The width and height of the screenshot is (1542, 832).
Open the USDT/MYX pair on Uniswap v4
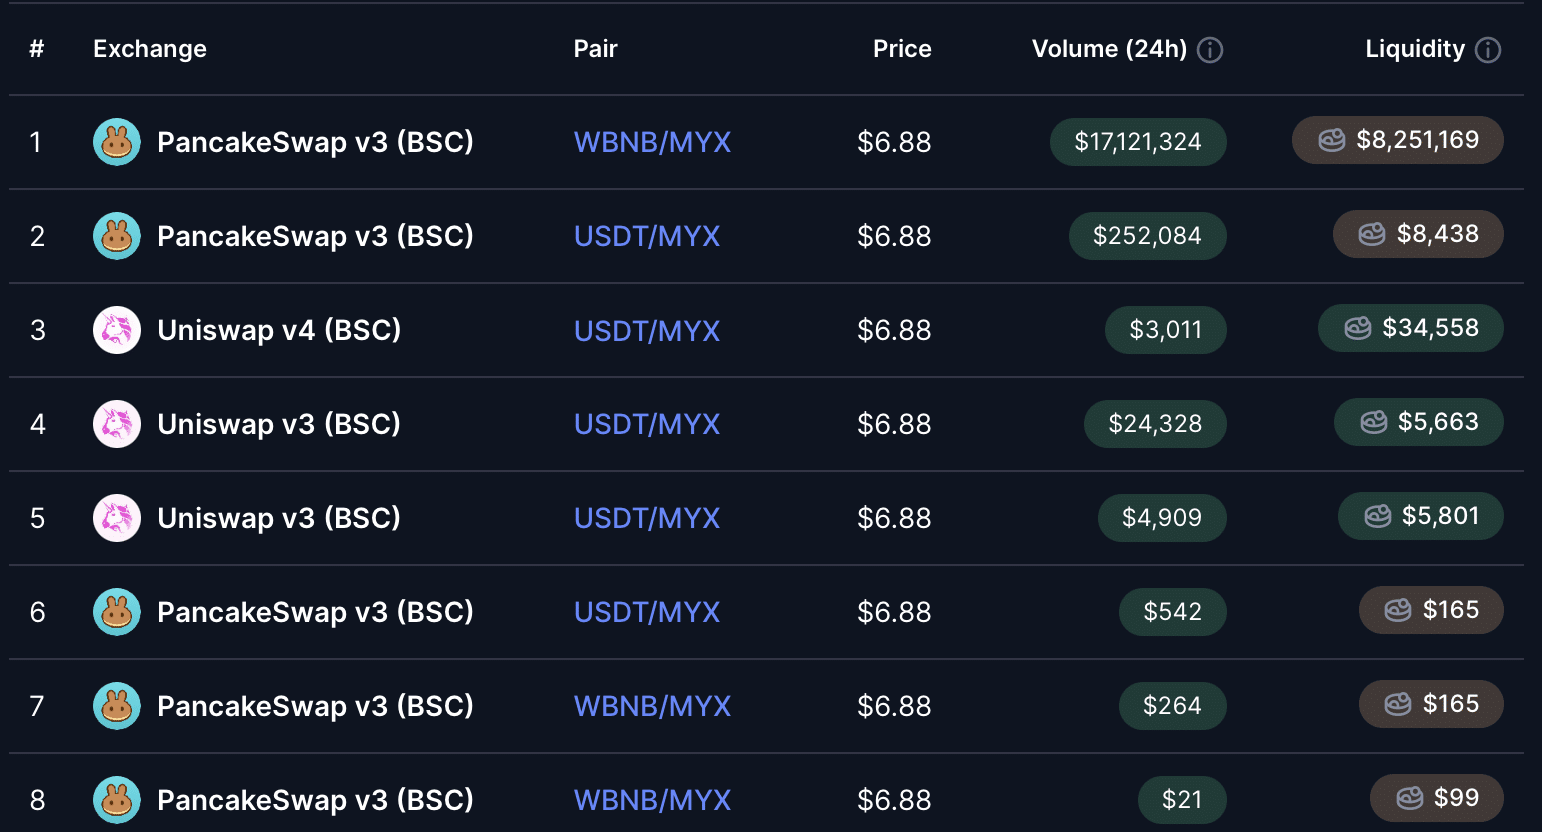click(x=647, y=330)
